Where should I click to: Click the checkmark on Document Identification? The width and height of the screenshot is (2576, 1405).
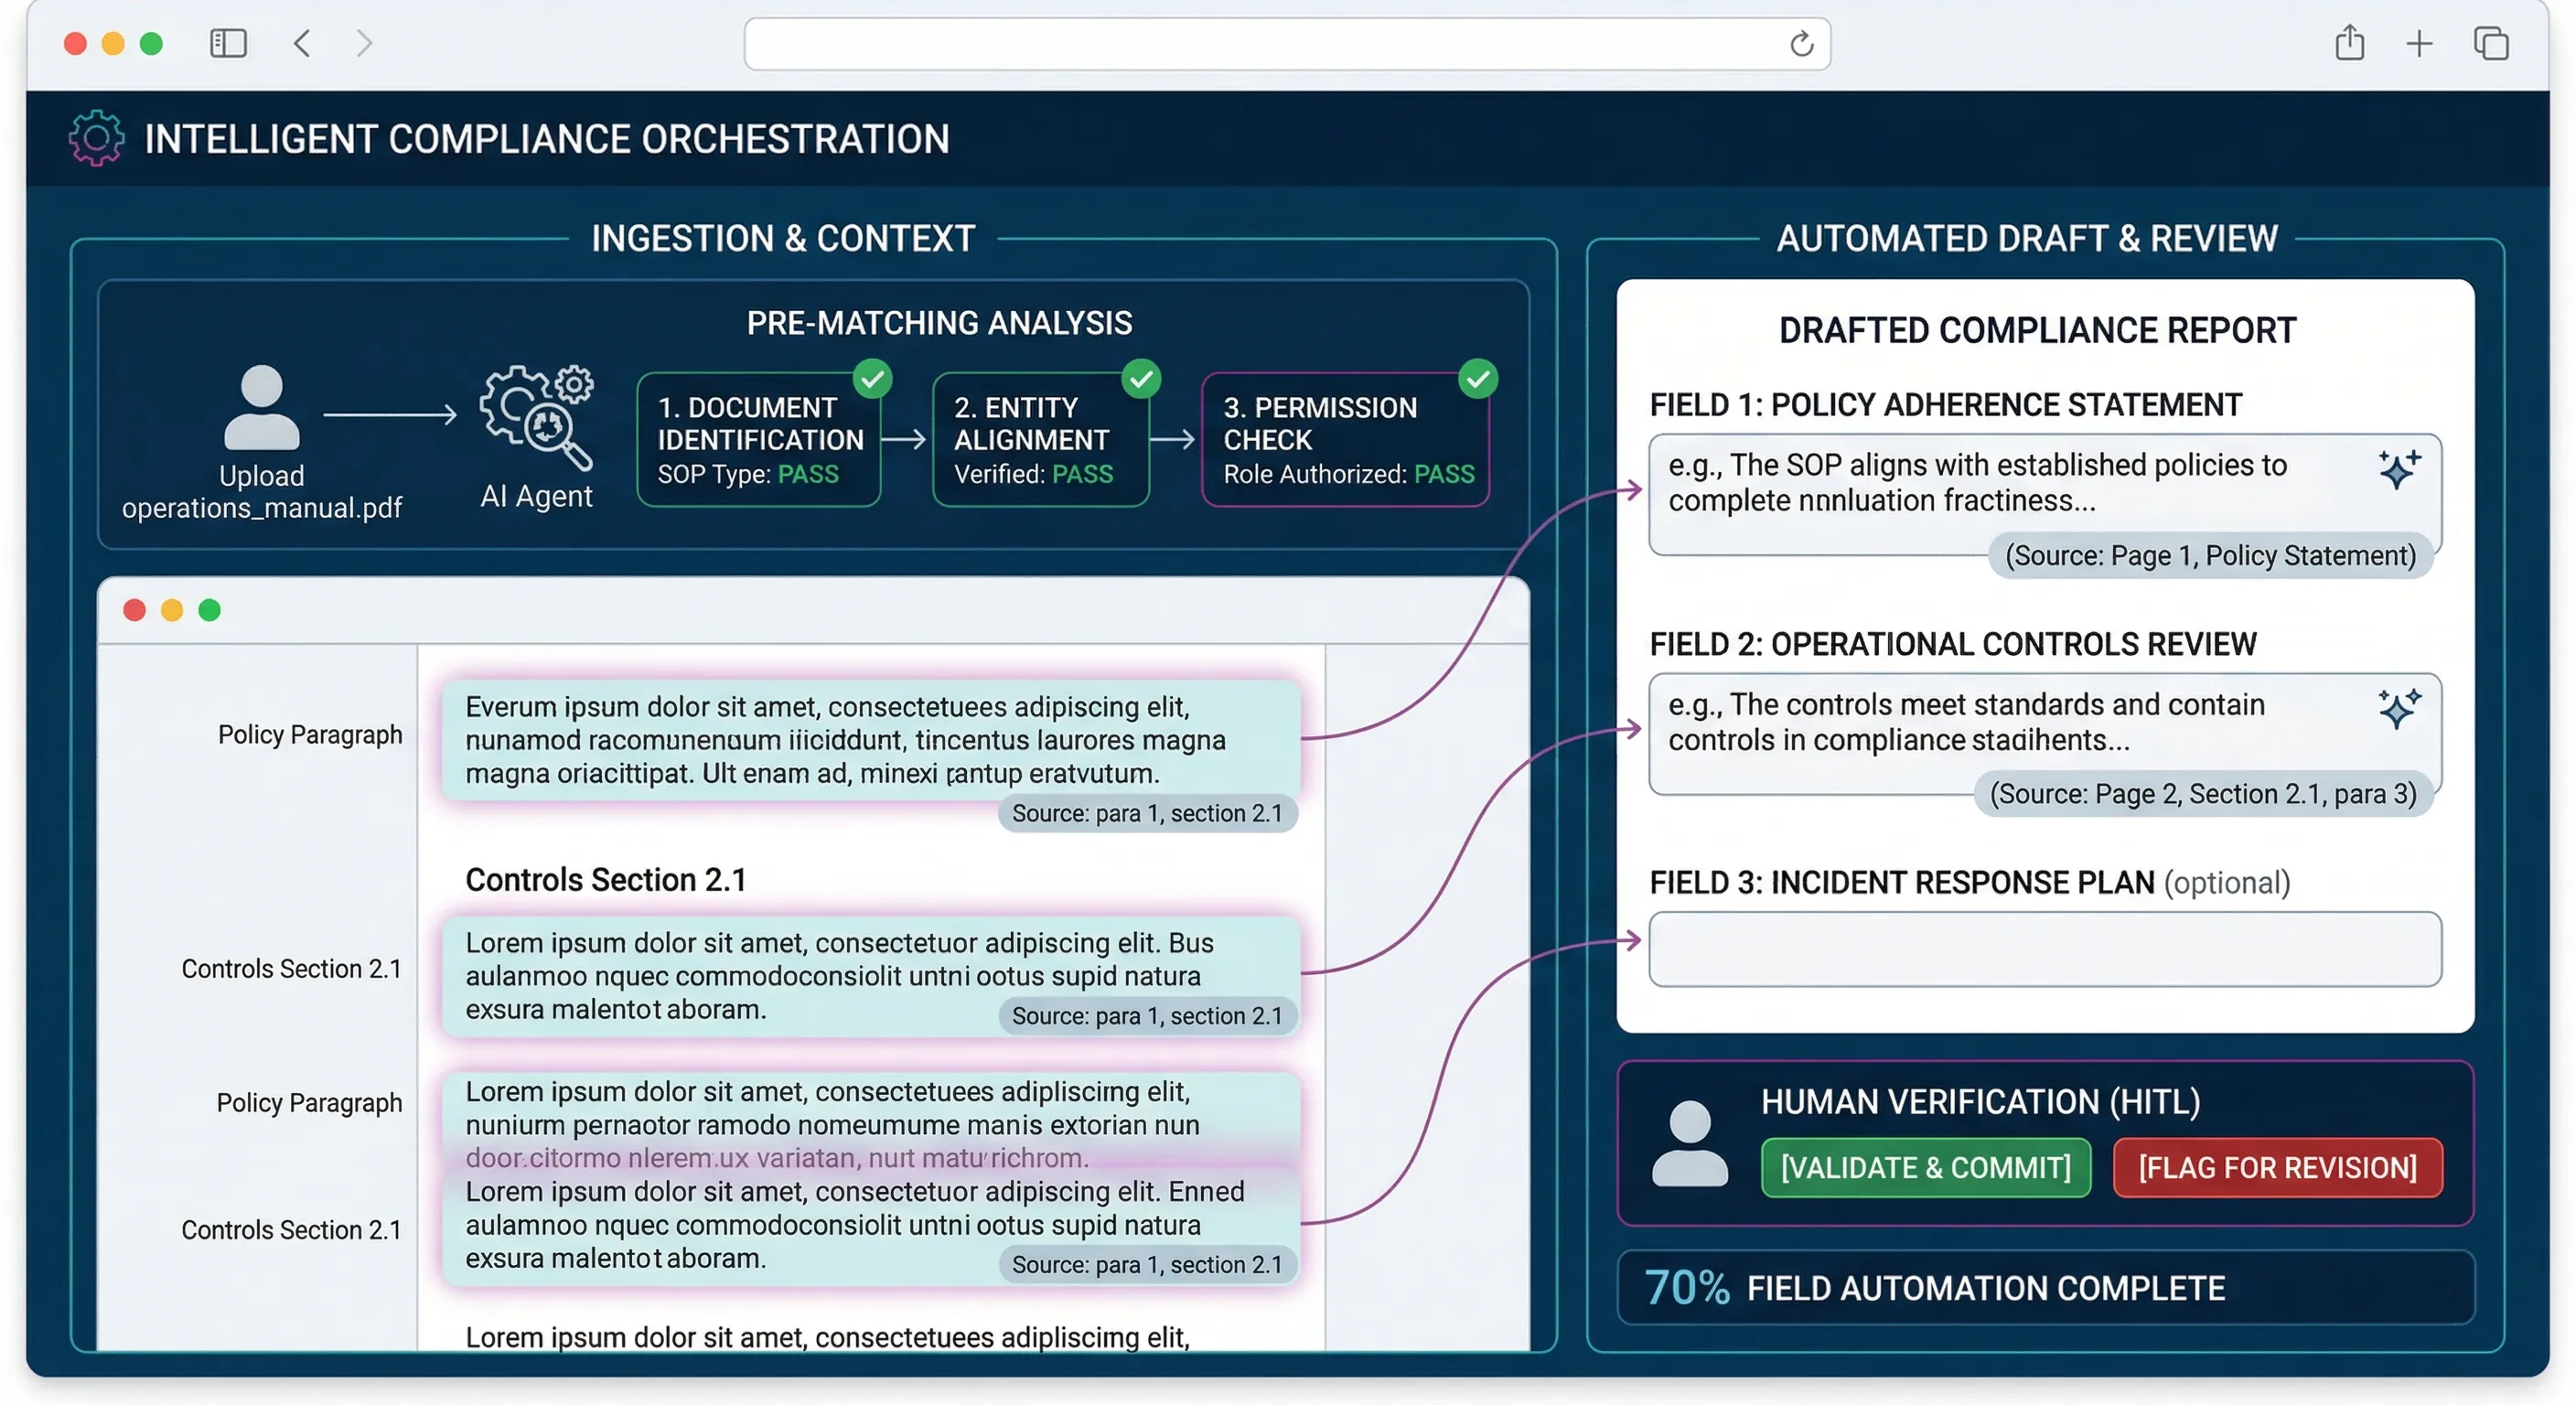point(873,379)
